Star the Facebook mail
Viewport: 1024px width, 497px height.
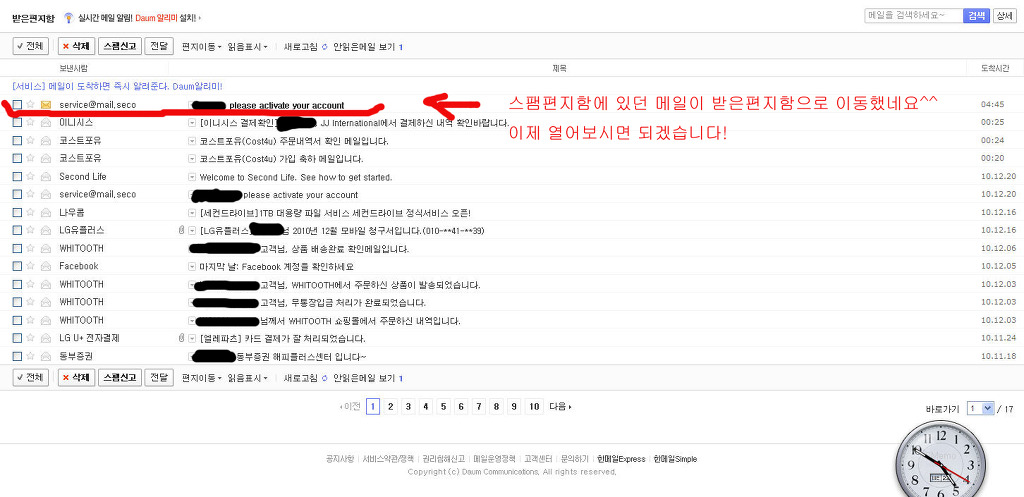tap(30, 266)
